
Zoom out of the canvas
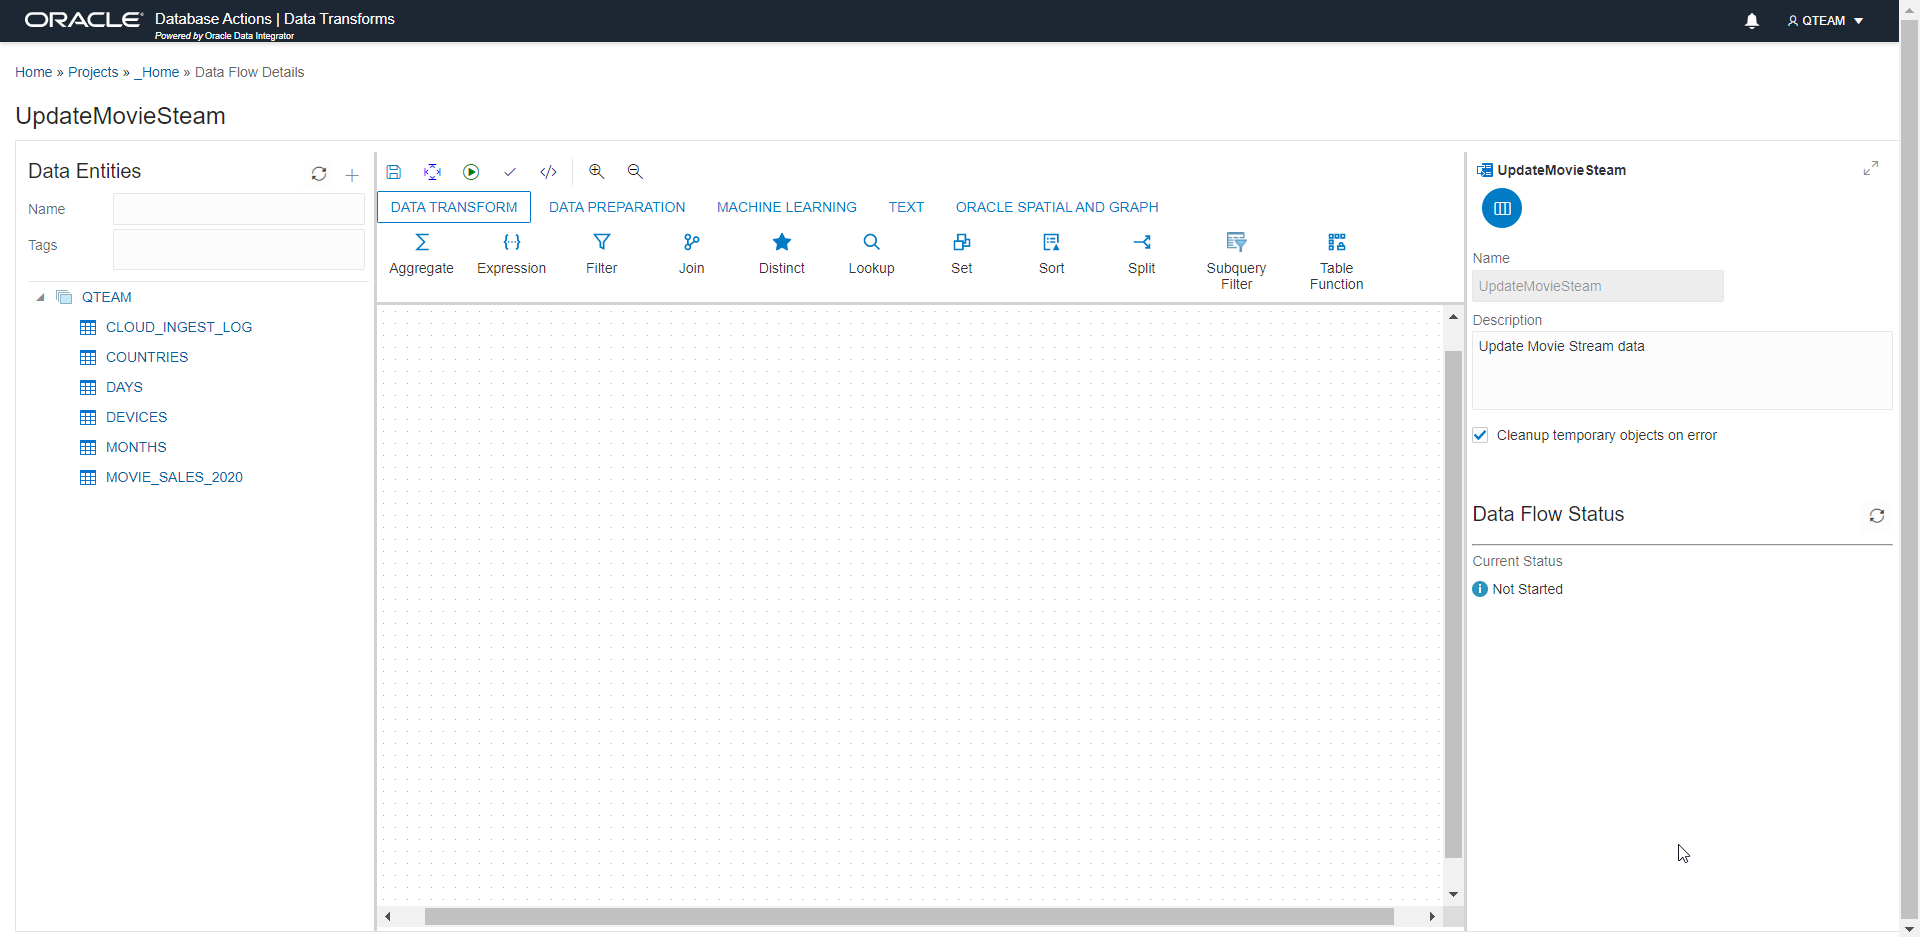[x=635, y=172]
